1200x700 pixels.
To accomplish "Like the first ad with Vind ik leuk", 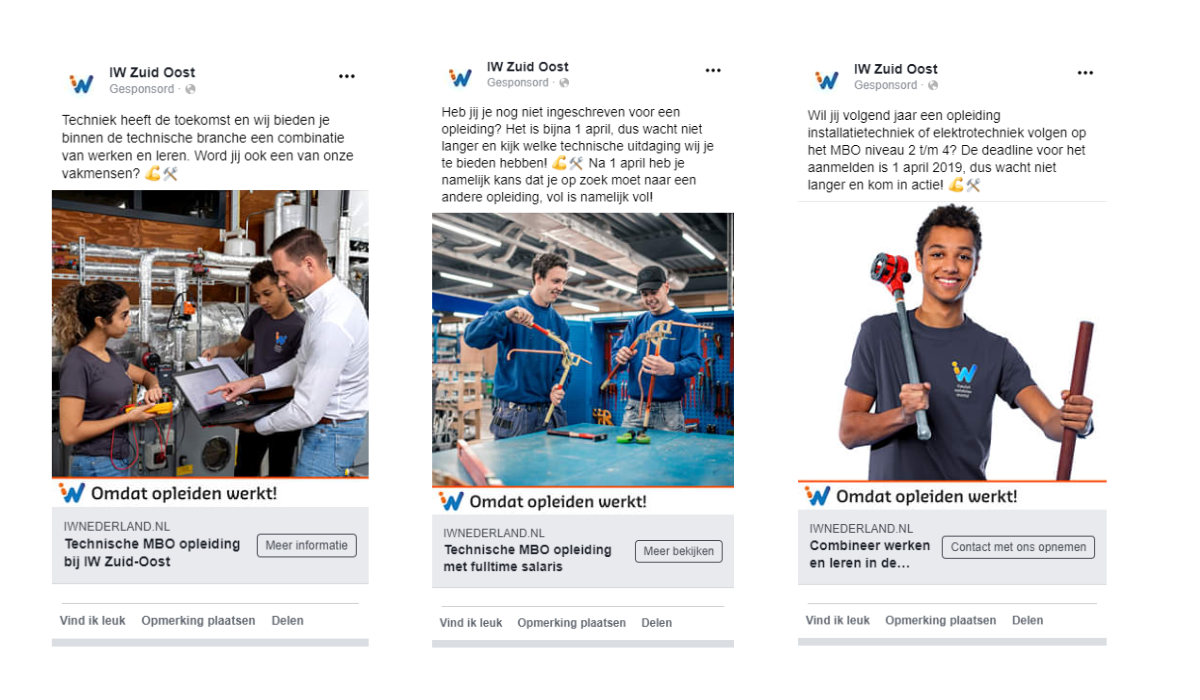I will coord(93,621).
